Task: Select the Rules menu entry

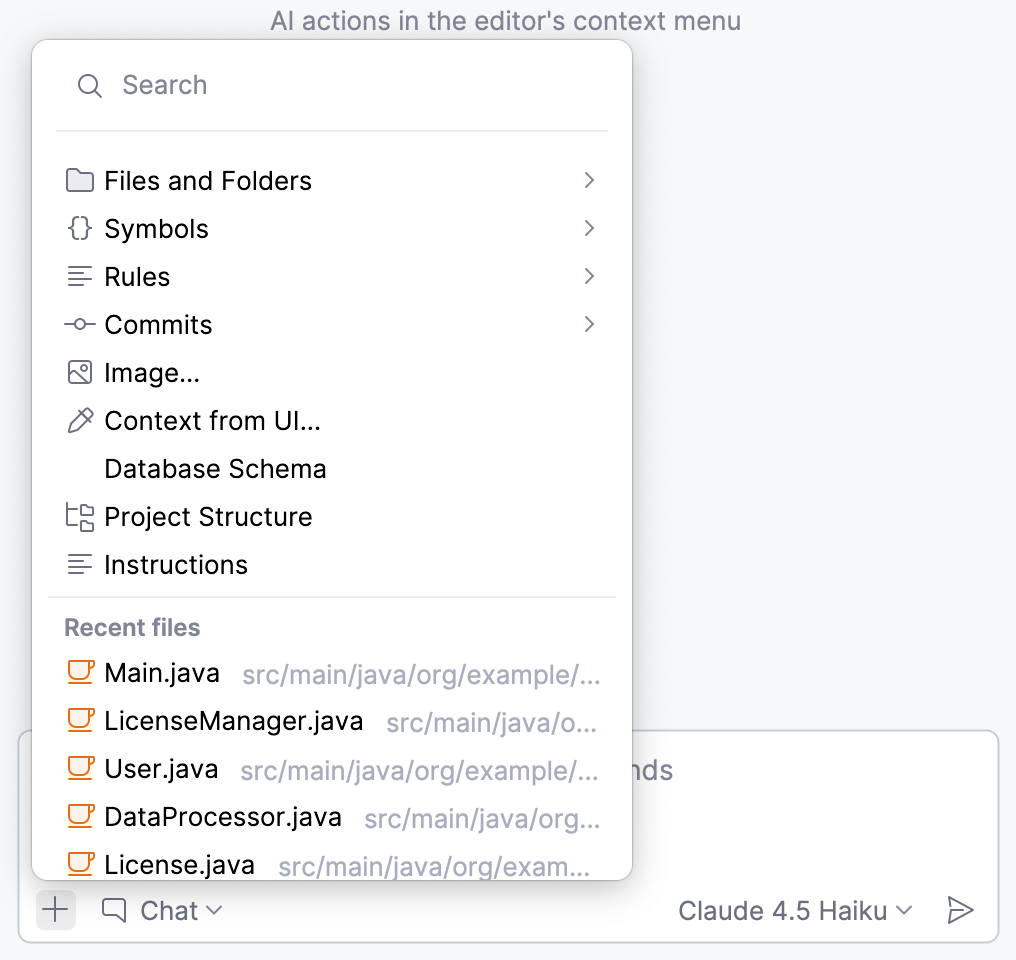Action: (x=137, y=277)
